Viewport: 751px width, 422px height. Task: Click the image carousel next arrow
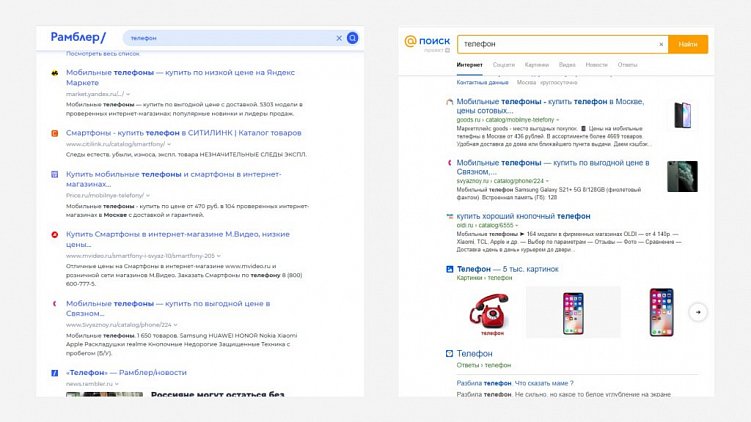[x=698, y=312]
